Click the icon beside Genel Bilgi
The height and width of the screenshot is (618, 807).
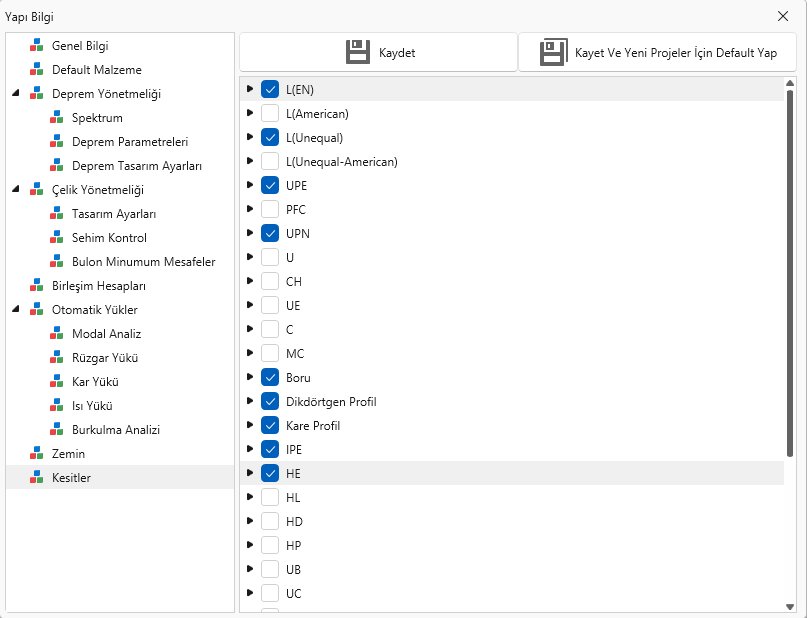[x=37, y=46]
